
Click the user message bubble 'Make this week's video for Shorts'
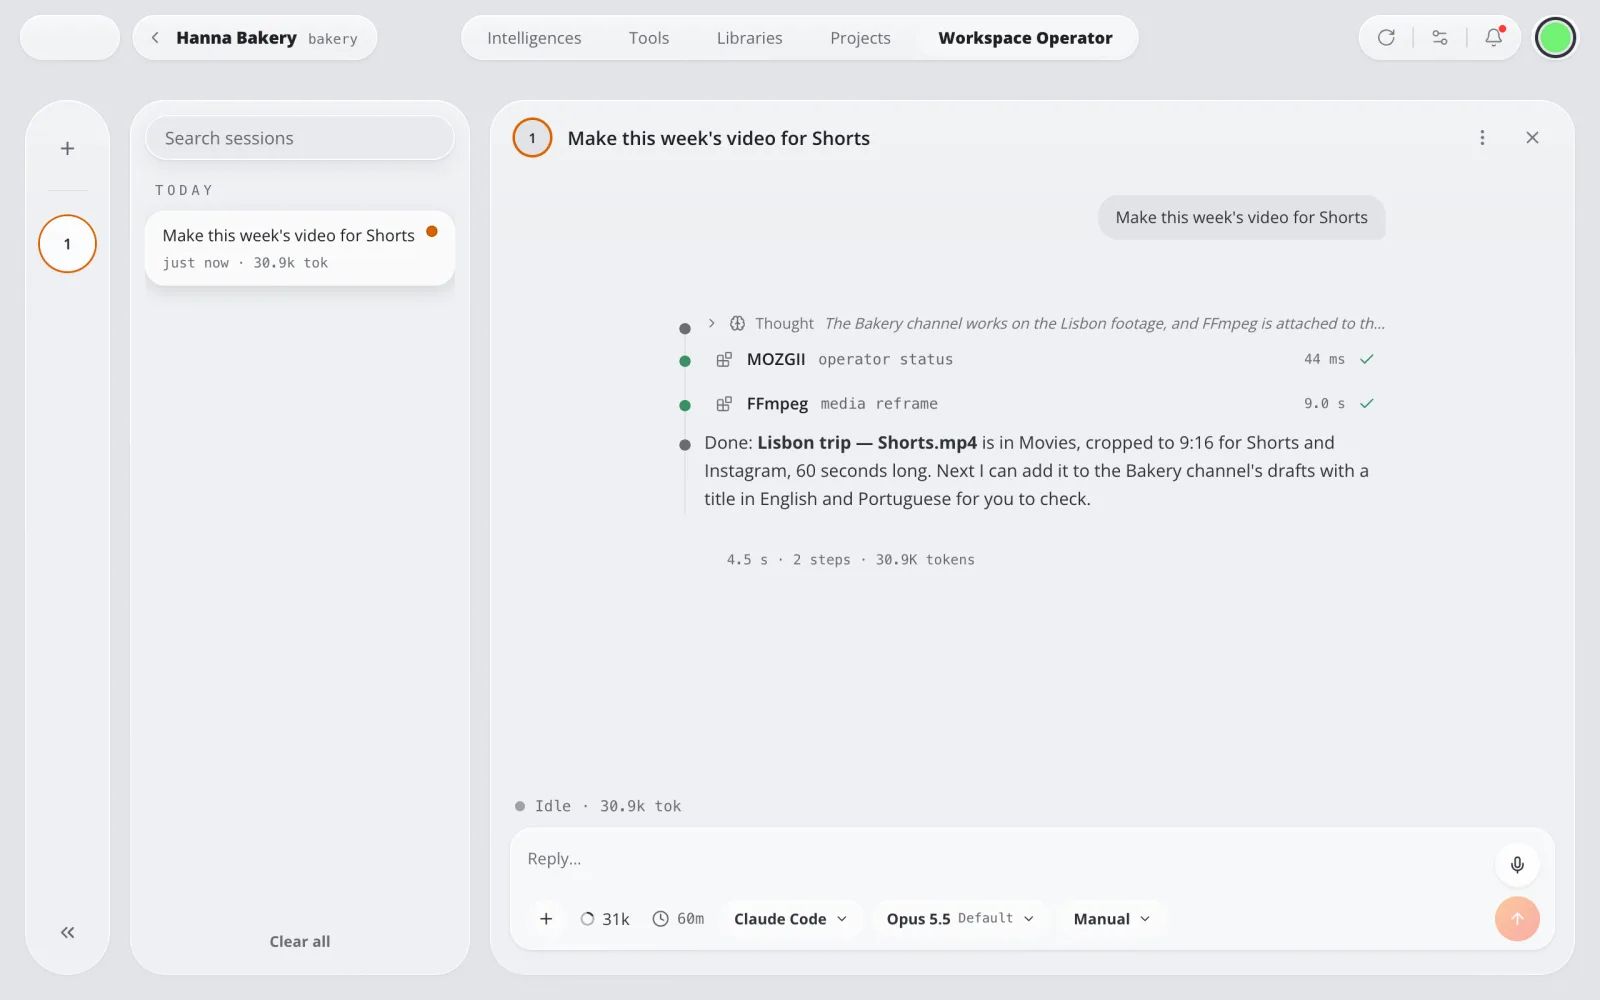click(1241, 217)
